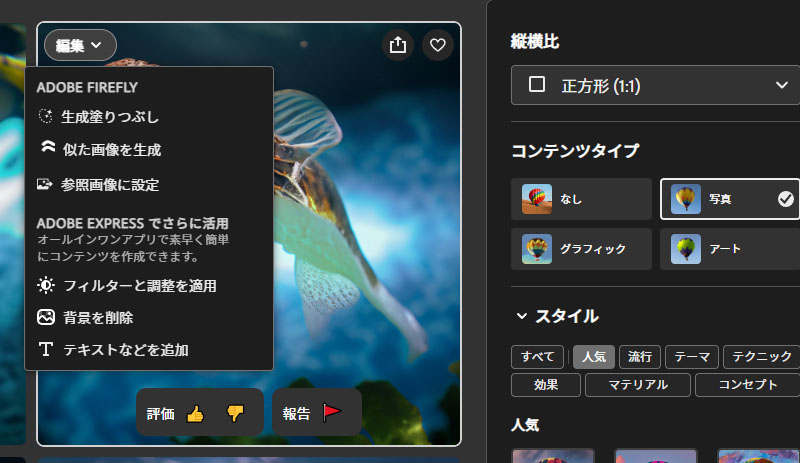Screen dimensions: 800x463
Task: Click the red report flag icon
Action: click(x=331, y=412)
